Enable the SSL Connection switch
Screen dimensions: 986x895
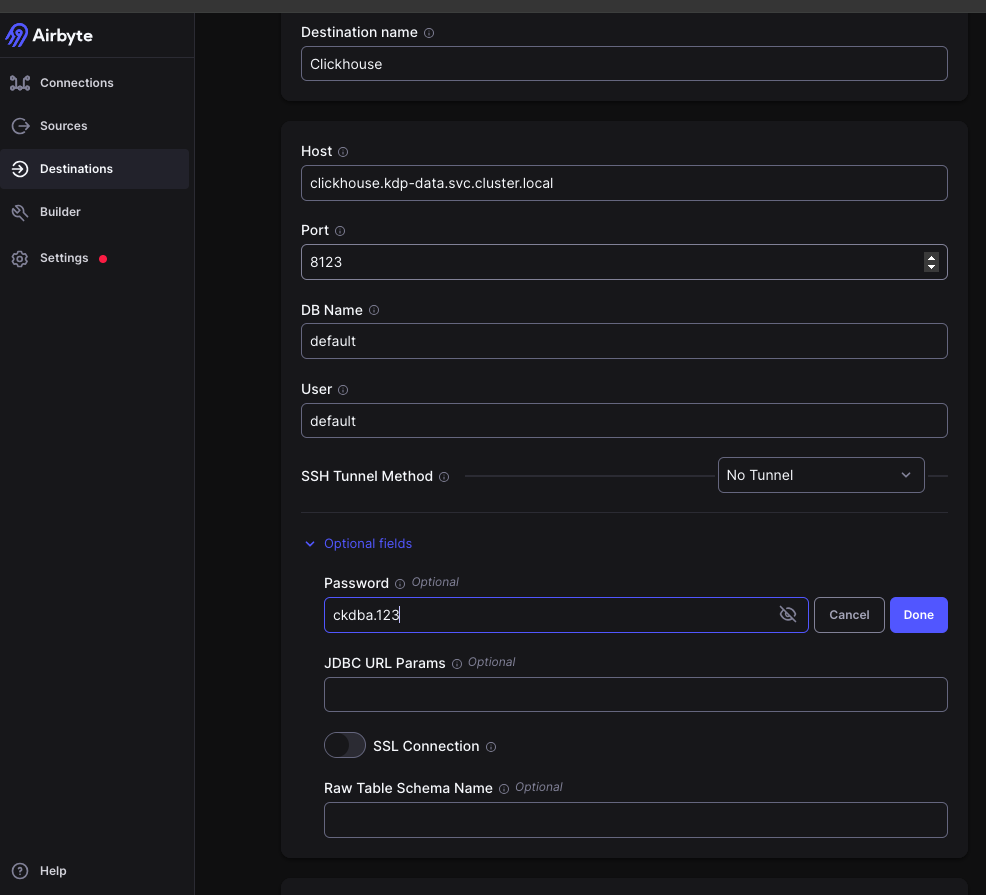[345, 745]
